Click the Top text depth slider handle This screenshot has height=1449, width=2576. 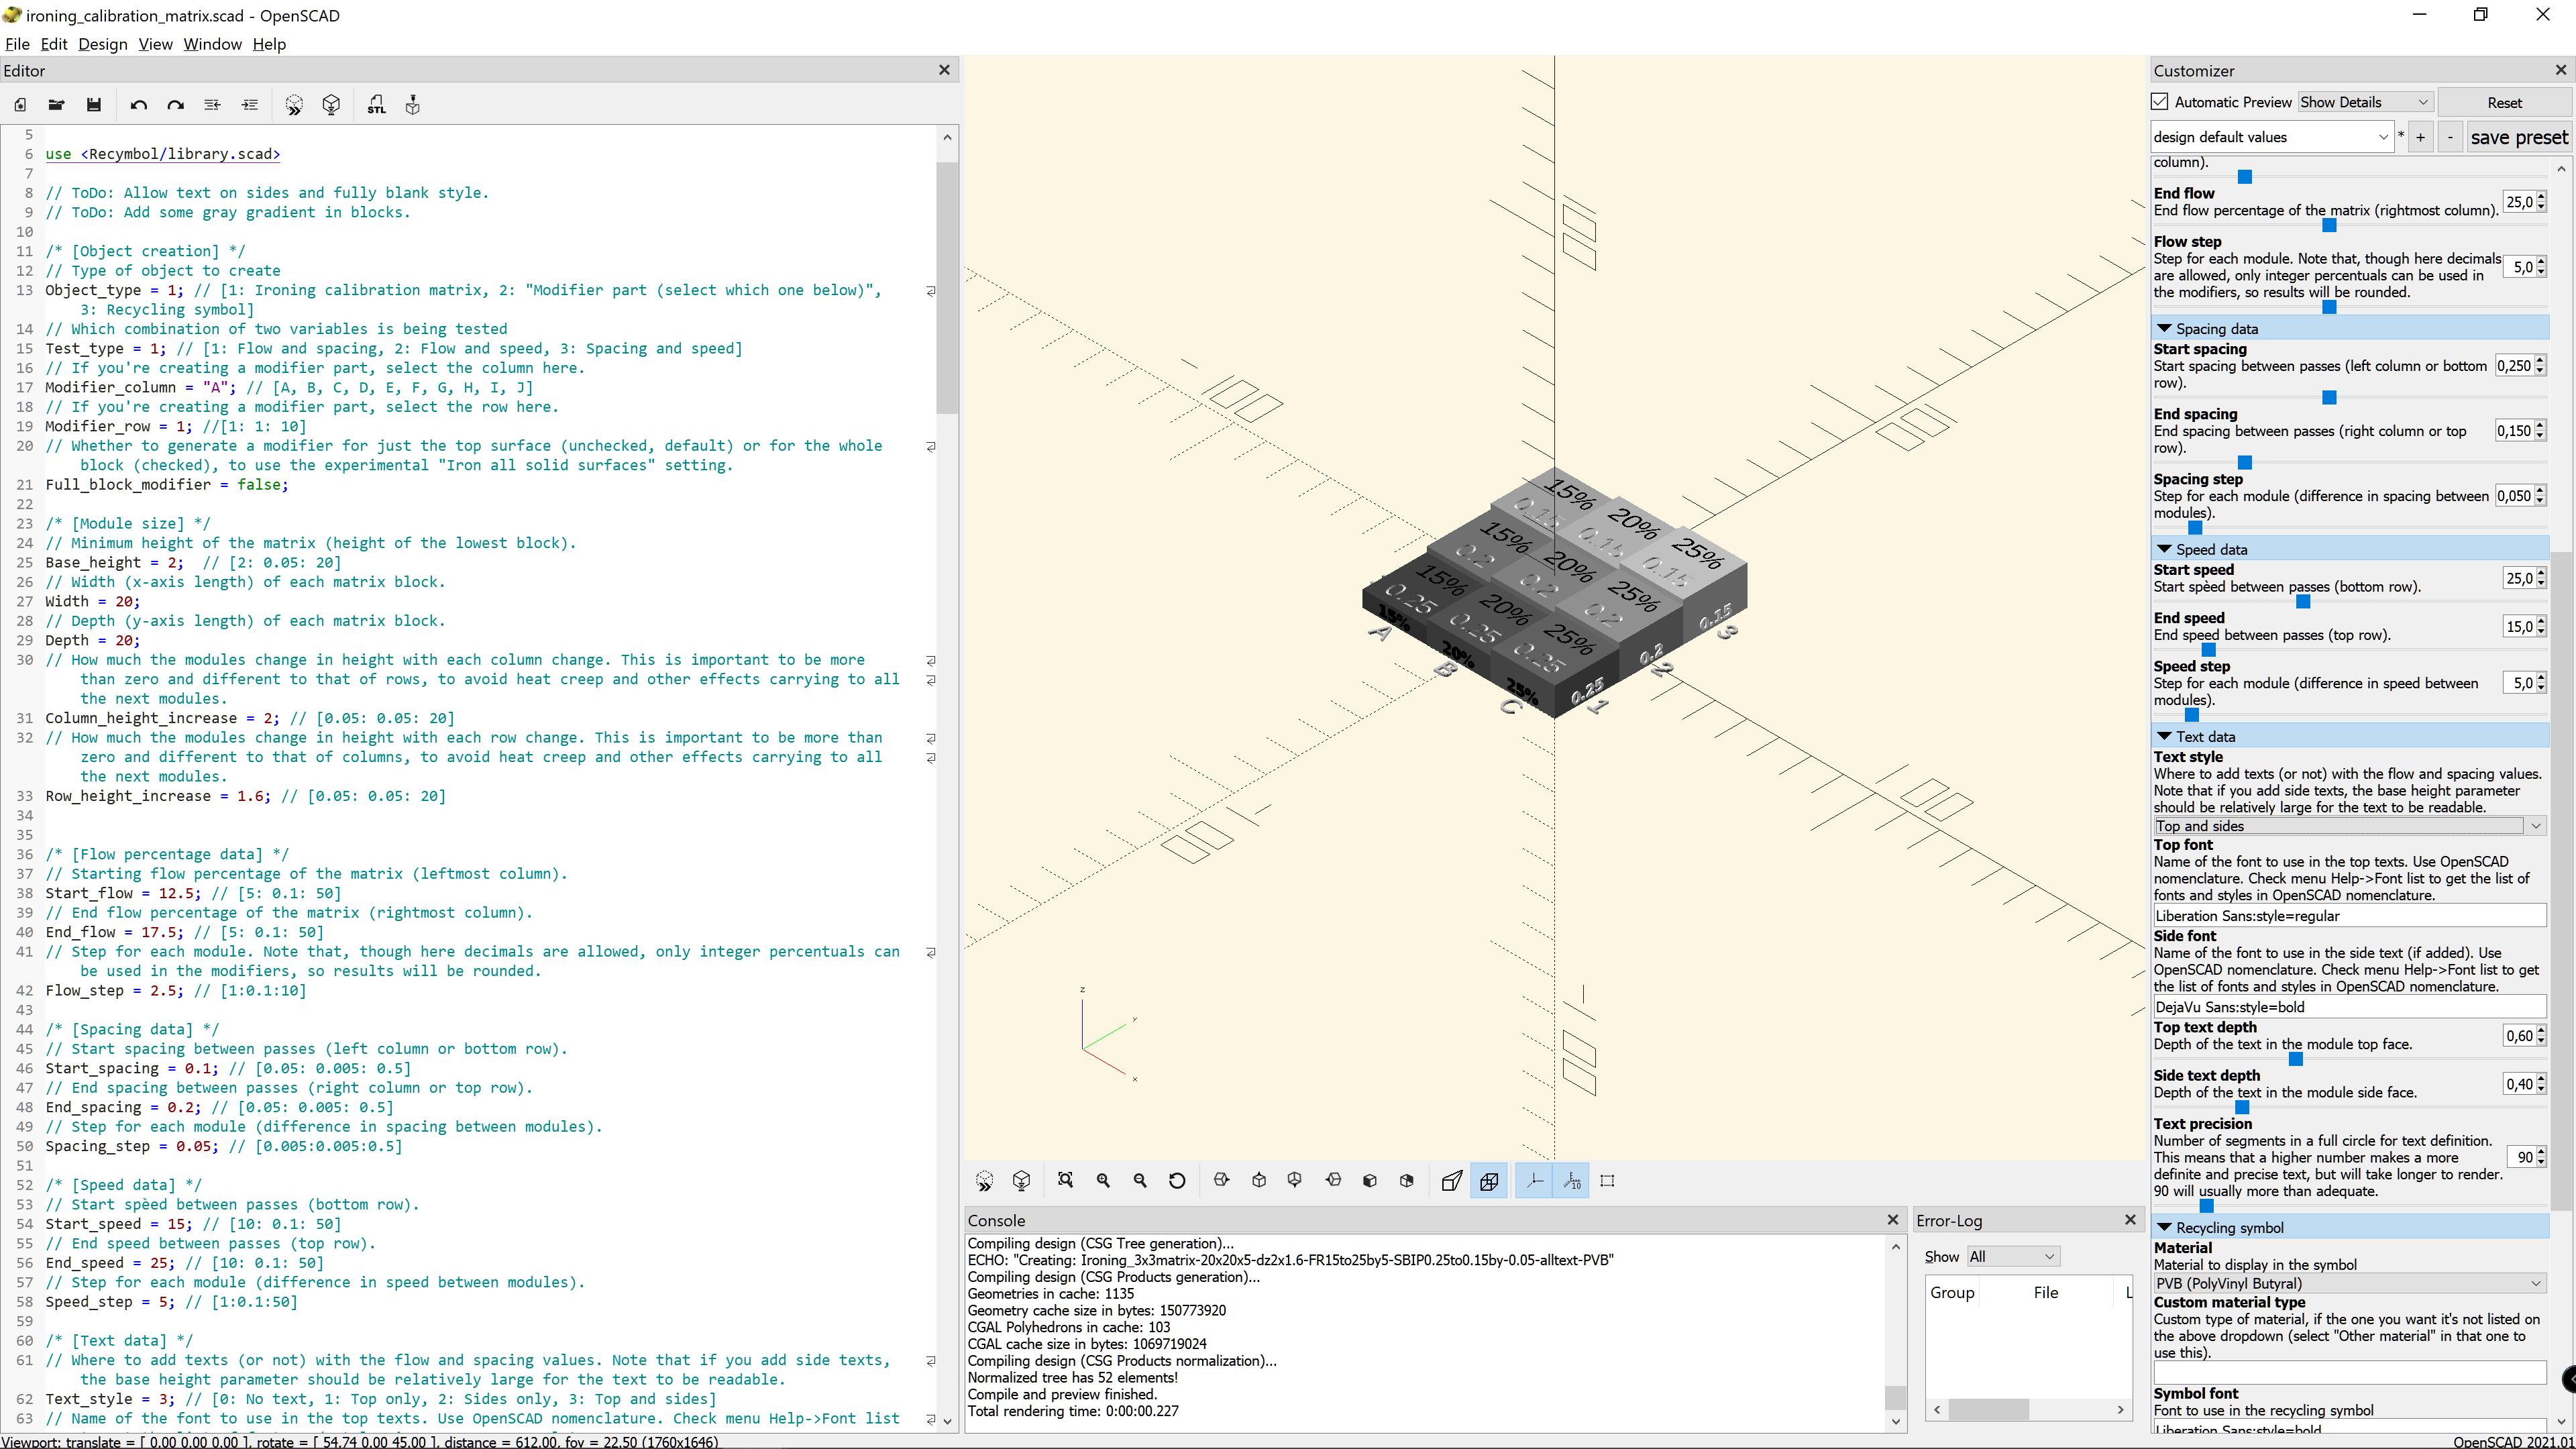point(2296,1059)
